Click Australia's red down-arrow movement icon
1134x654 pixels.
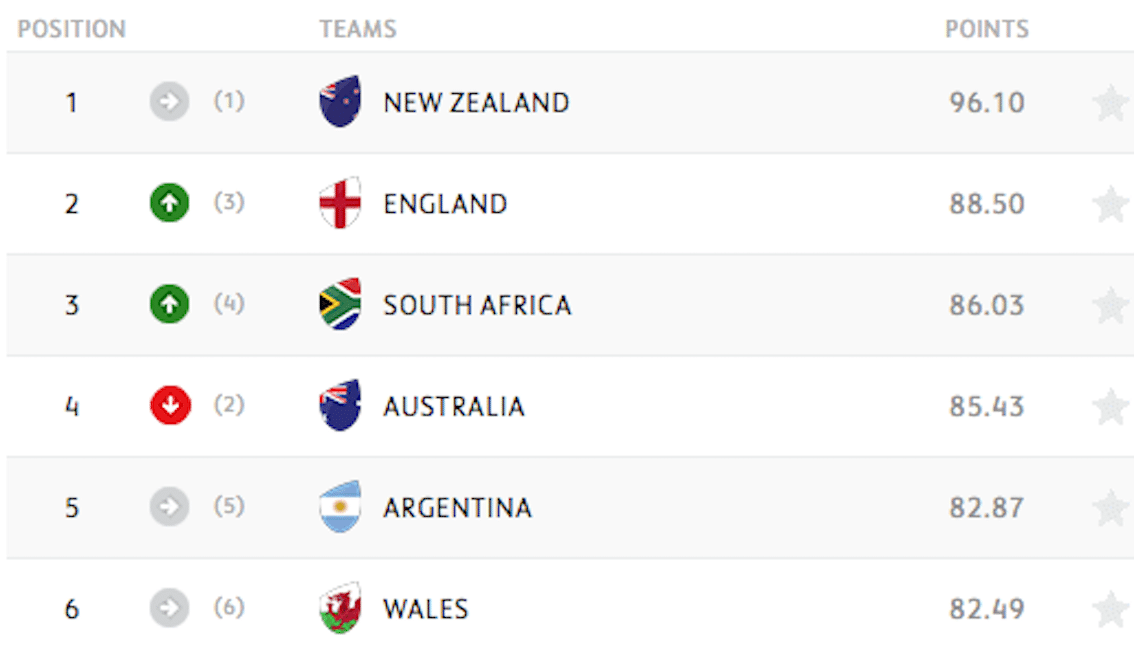(170, 405)
